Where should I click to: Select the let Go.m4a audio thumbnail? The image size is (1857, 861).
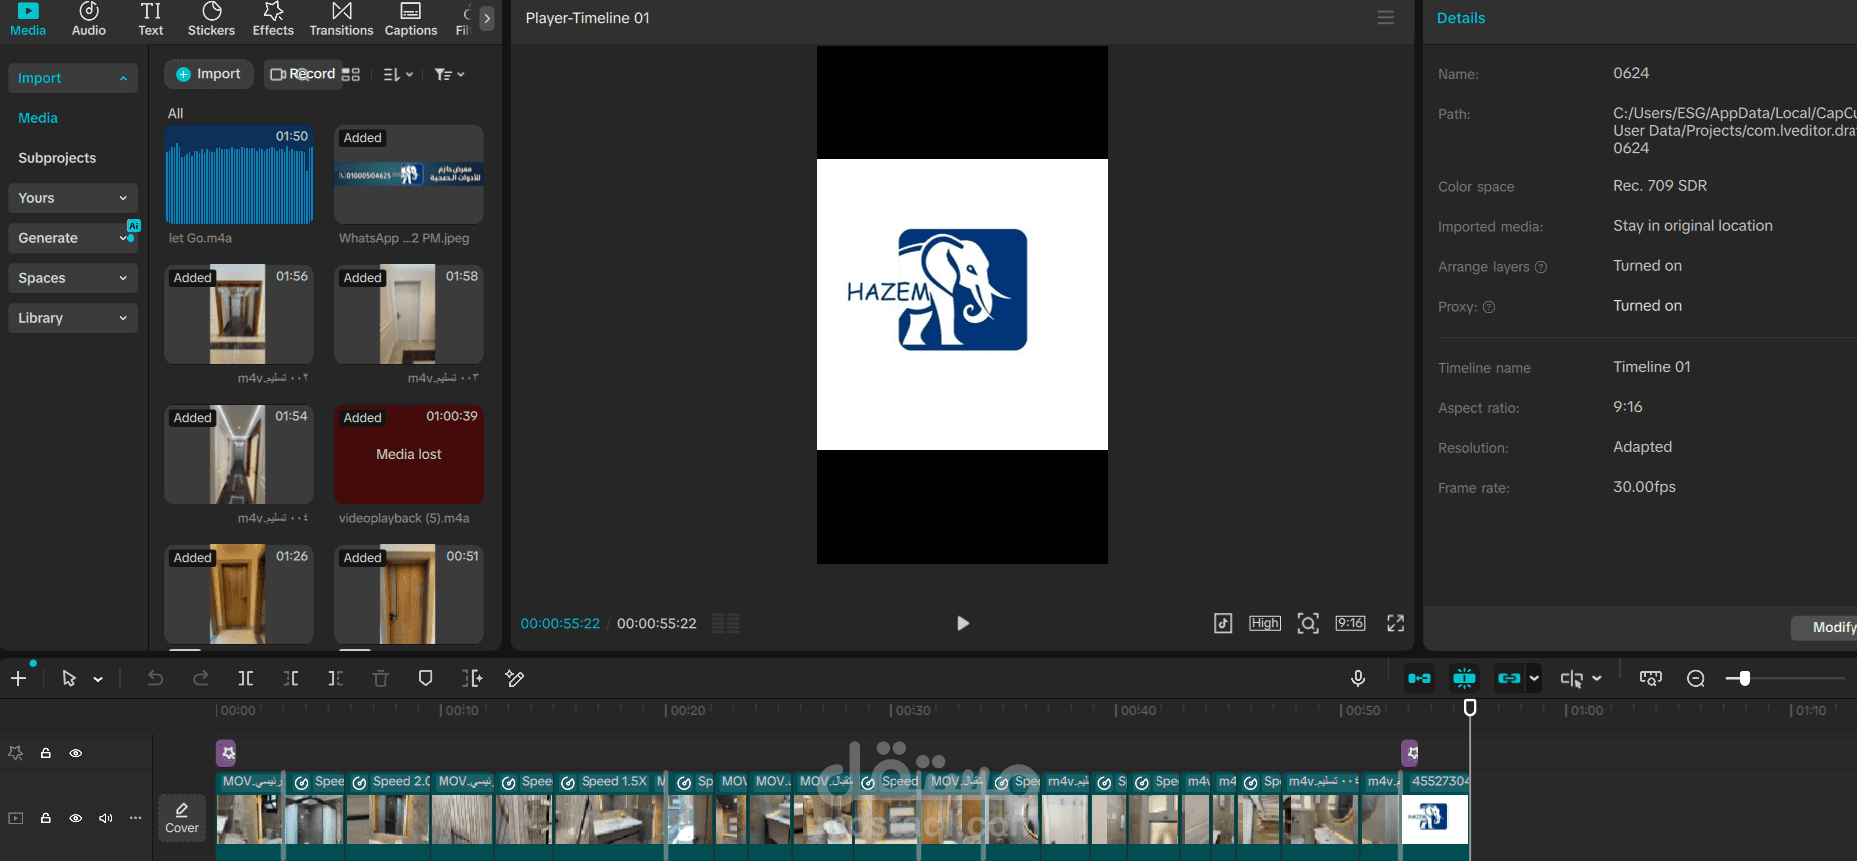239,175
